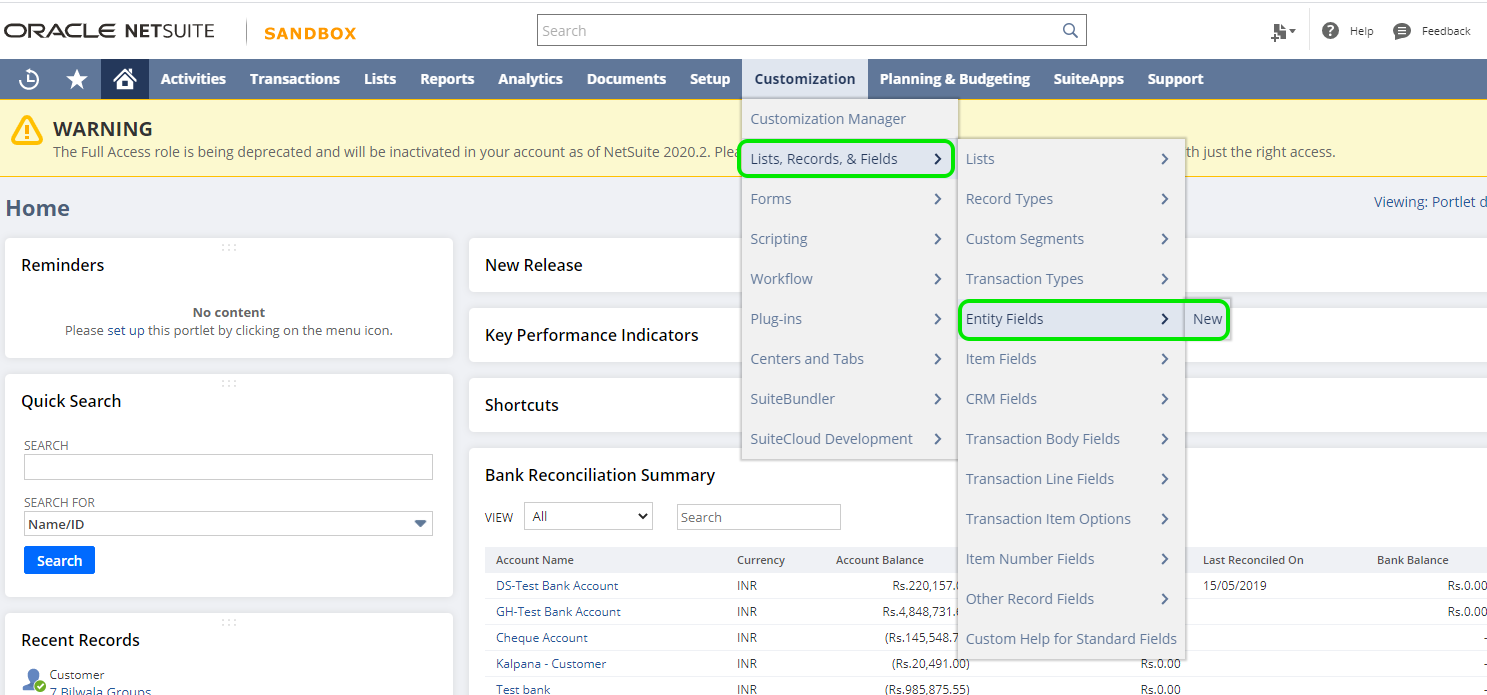Open GH-Test Bank Account link

(x=558, y=612)
